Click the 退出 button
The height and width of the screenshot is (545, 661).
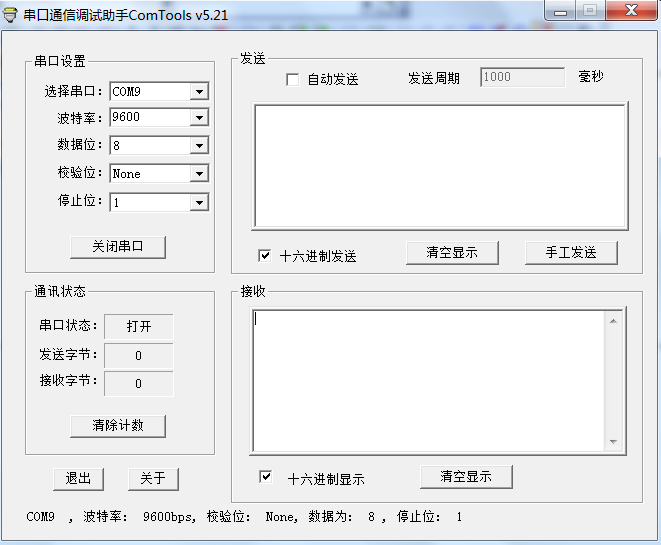78,479
